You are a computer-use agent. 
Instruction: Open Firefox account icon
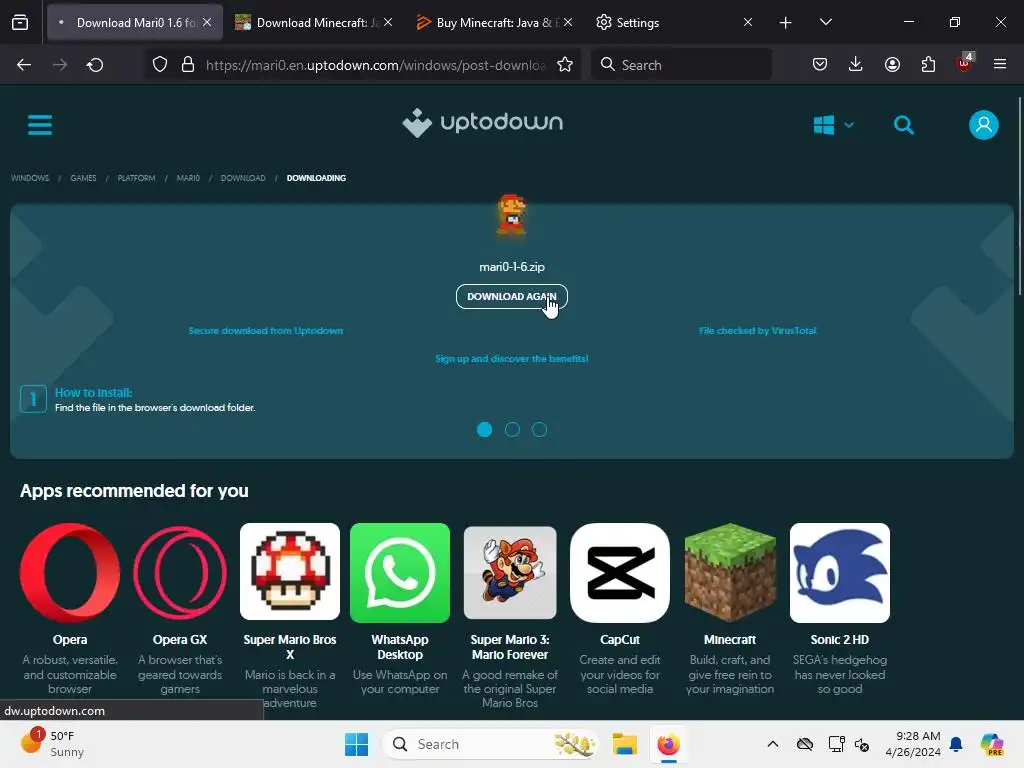[892, 65]
